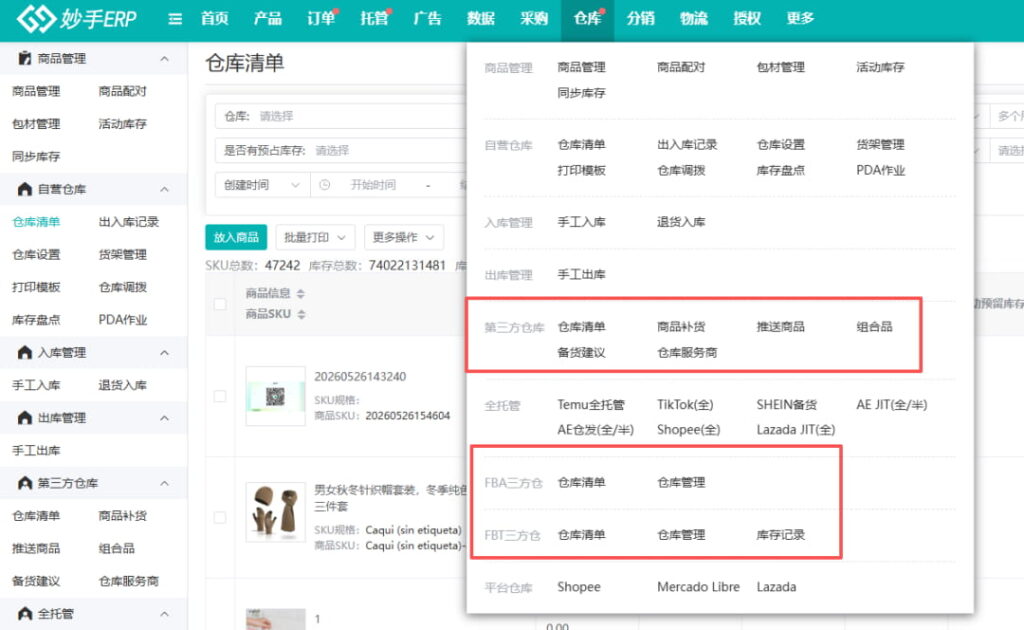Open SHEIN备货 in the dropdown panel
This screenshot has width=1024, height=630.
(787, 405)
